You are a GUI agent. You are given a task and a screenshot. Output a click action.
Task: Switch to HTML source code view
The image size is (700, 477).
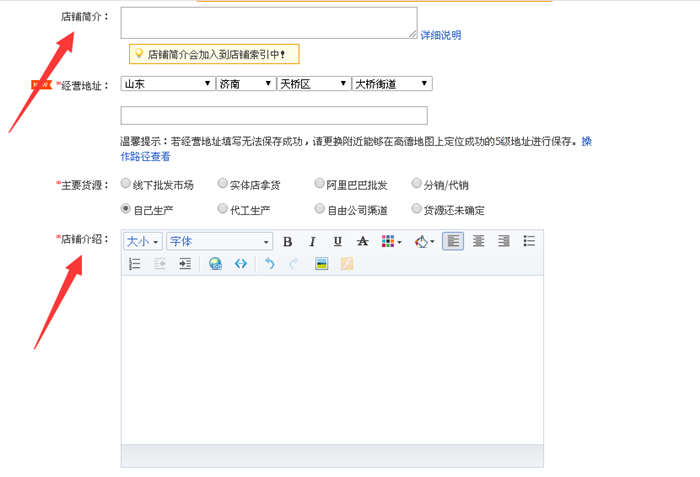240,264
